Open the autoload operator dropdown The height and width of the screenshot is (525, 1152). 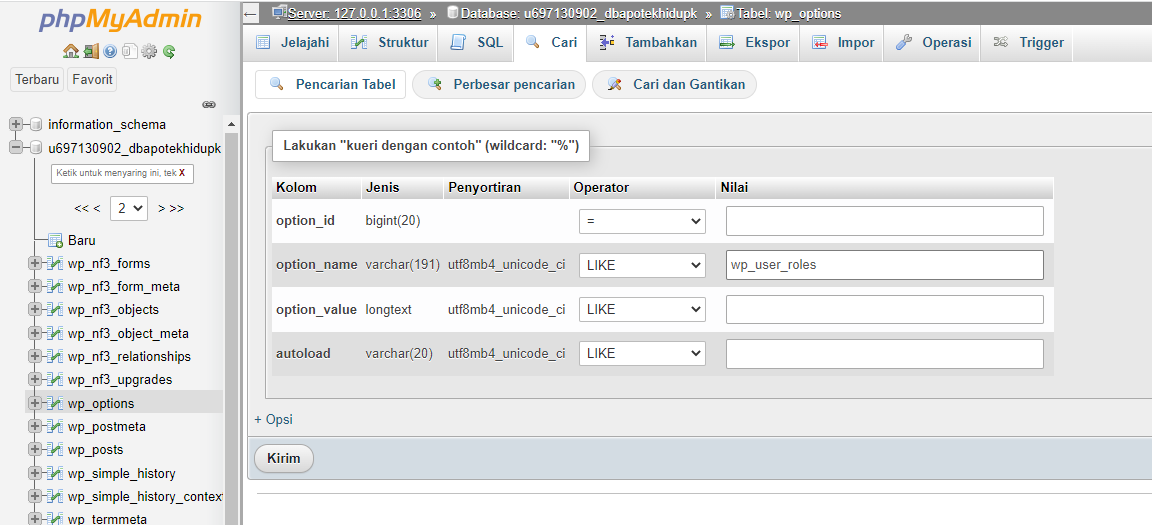pyautogui.click(x=642, y=353)
